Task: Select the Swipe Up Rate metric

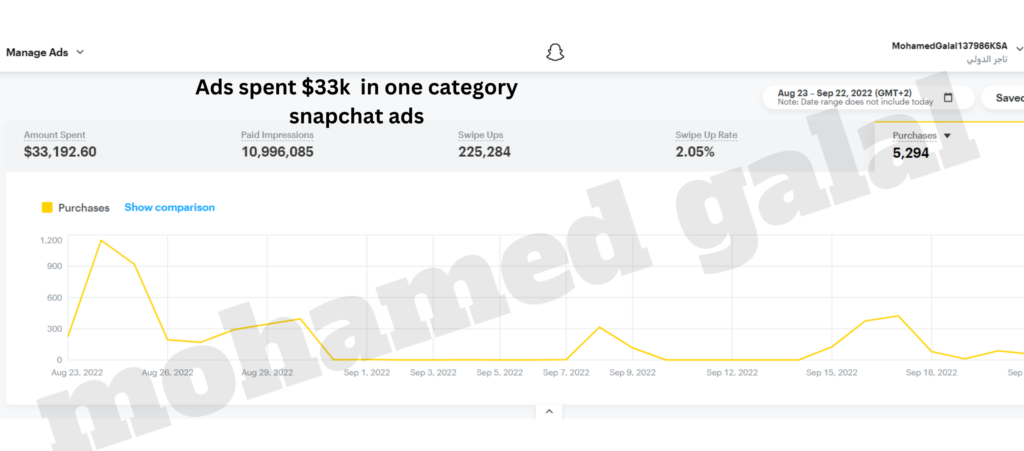Action: coord(706,144)
